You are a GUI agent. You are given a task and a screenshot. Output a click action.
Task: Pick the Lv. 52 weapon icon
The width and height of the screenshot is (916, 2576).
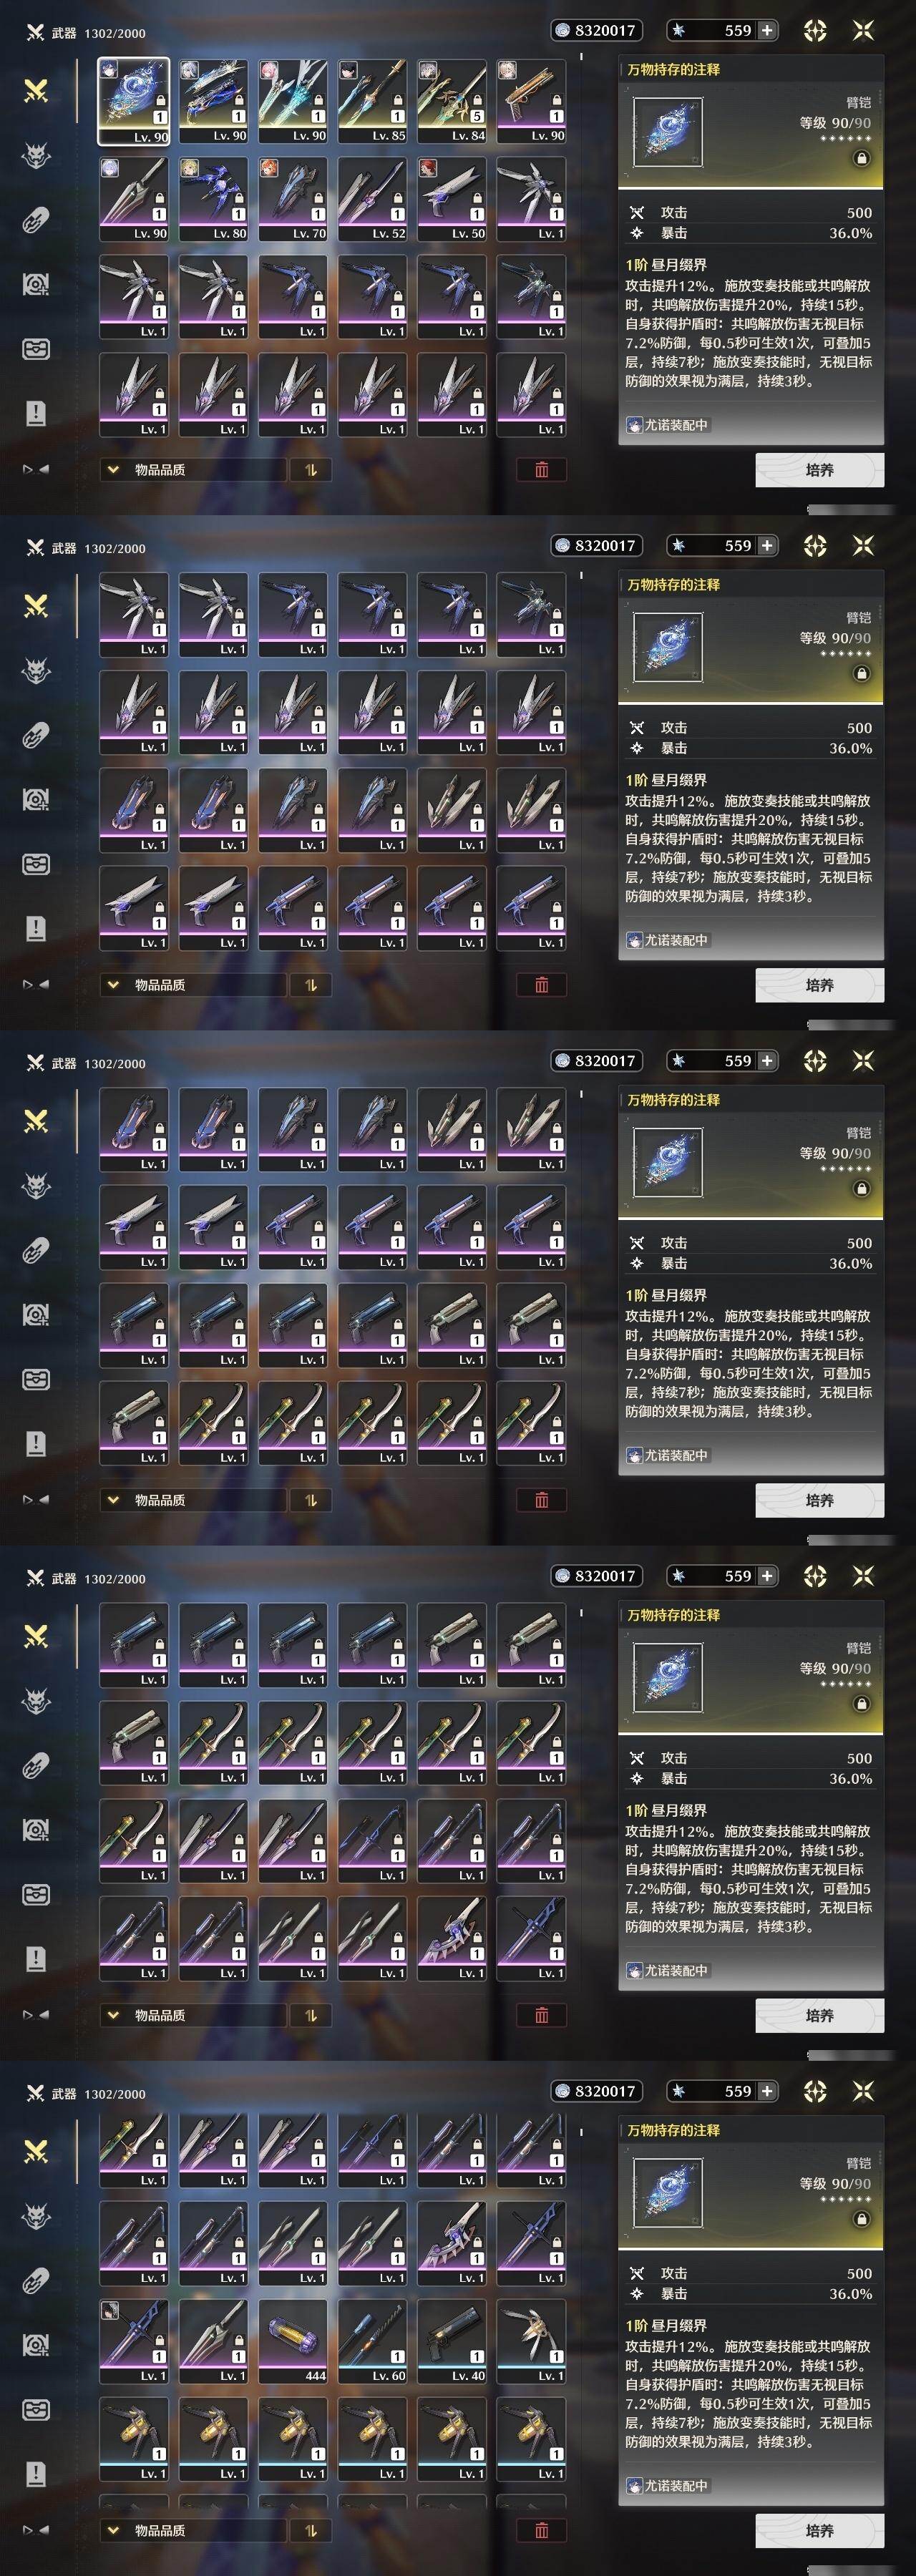pyautogui.click(x=372, y=199)
